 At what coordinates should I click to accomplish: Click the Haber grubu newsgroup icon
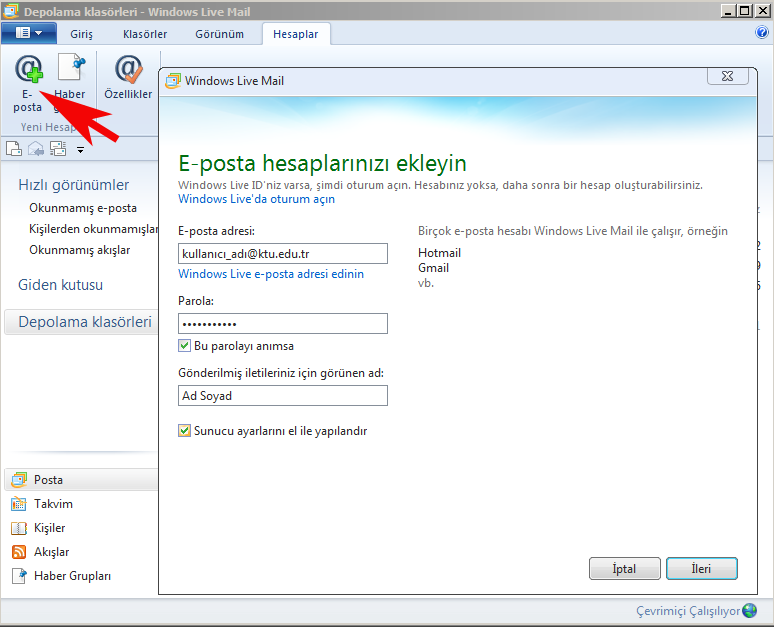click(x=72, y=68)
